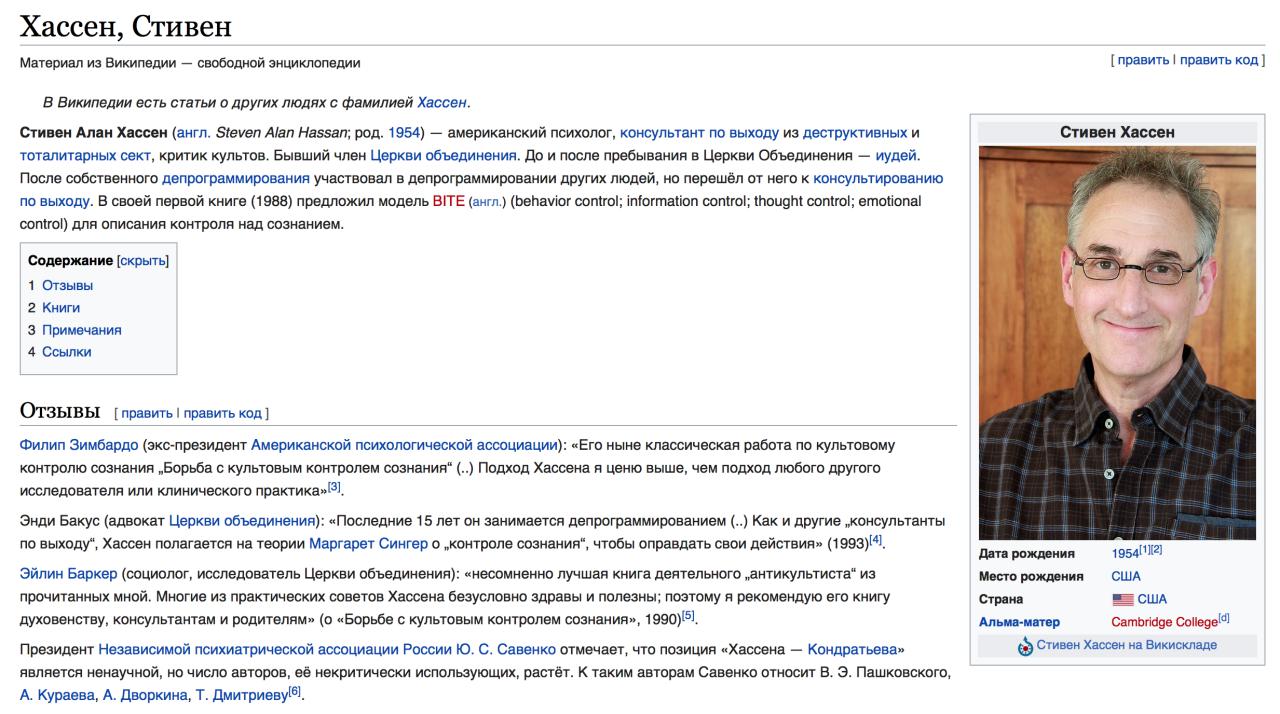Click top-right править page link

(1143, 60)
